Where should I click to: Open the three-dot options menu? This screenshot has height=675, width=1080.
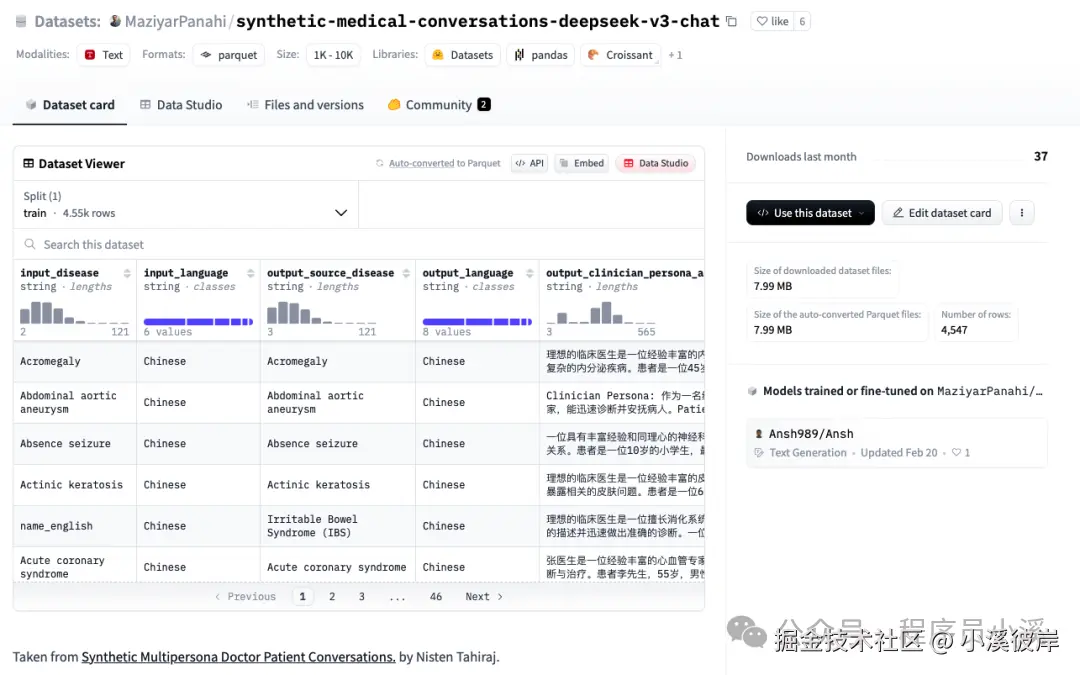point(1021,212)
